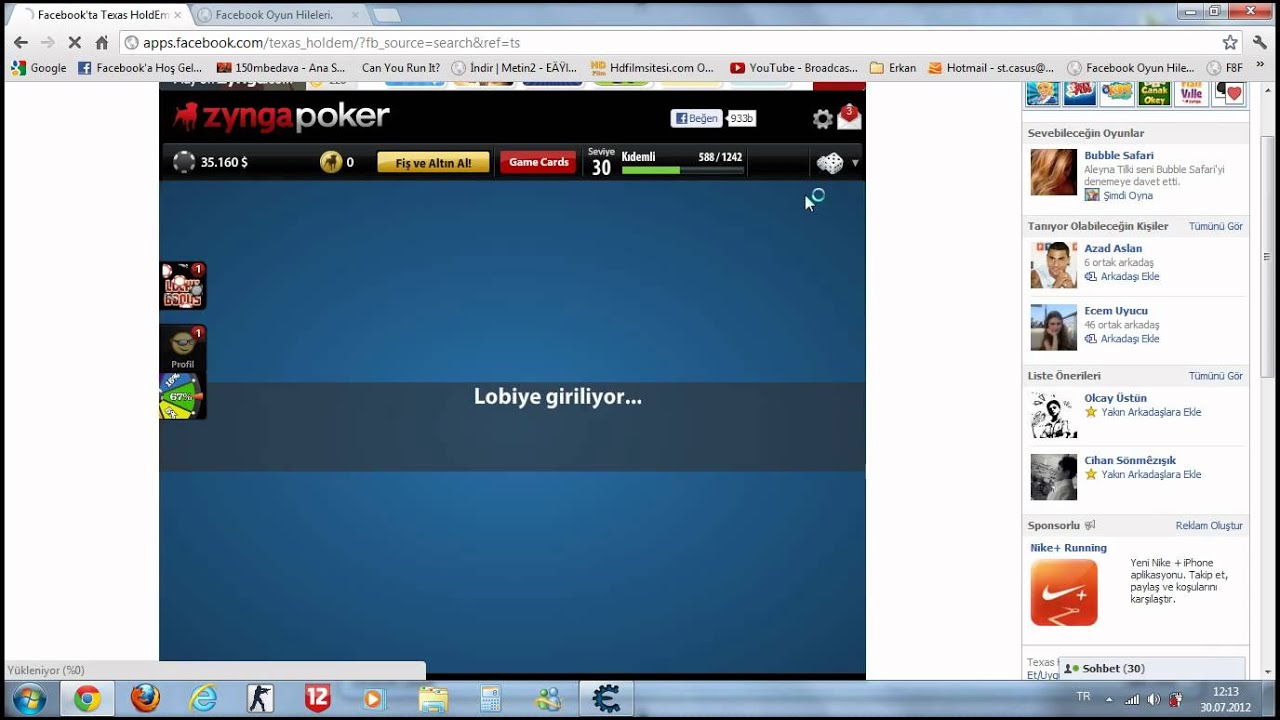The width and height of the screenshot is (1280, 720).
Task: Open the heart card game icon
Action: pos(1228,93)
